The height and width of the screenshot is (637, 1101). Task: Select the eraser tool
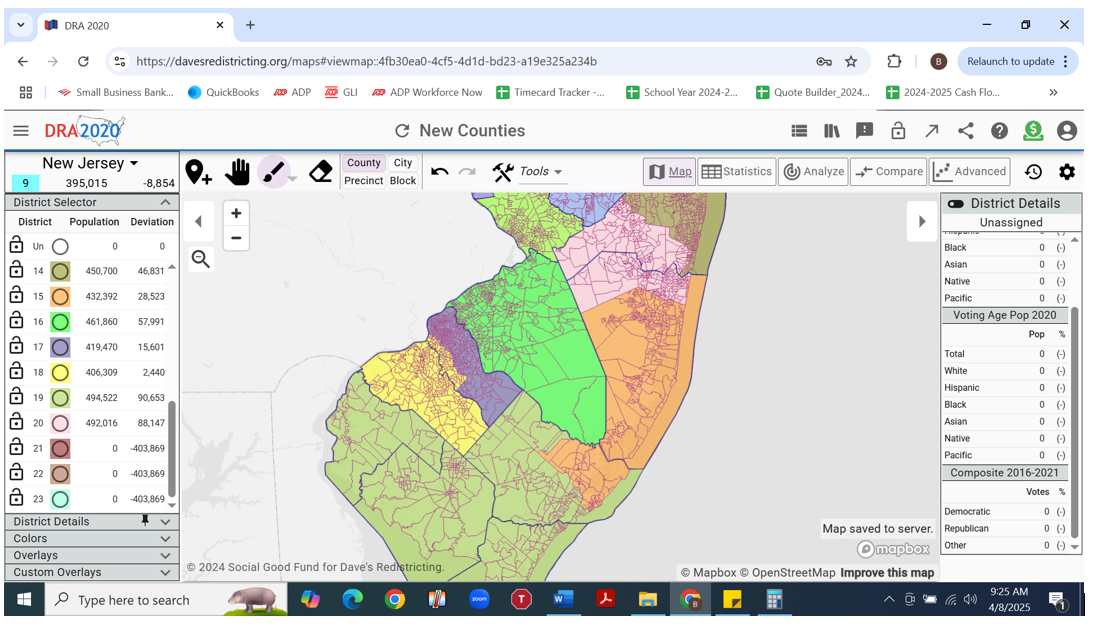[x=320, y=172]
